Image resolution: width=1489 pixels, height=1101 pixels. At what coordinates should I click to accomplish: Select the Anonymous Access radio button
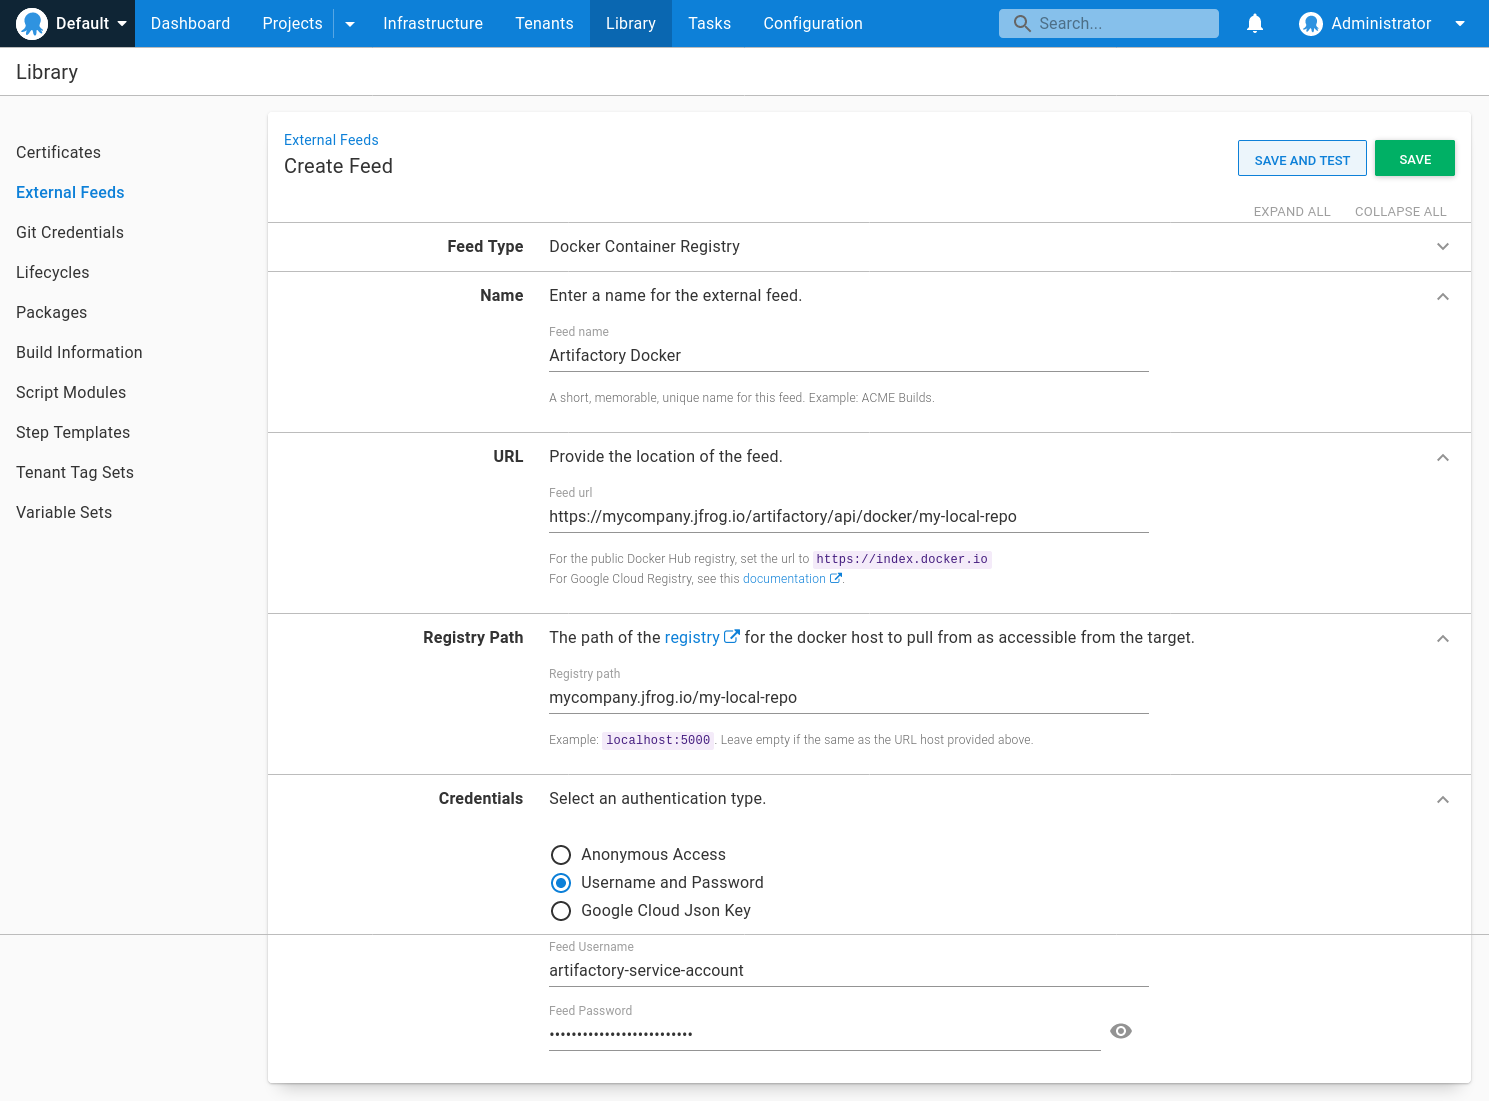tap(561, 855)
